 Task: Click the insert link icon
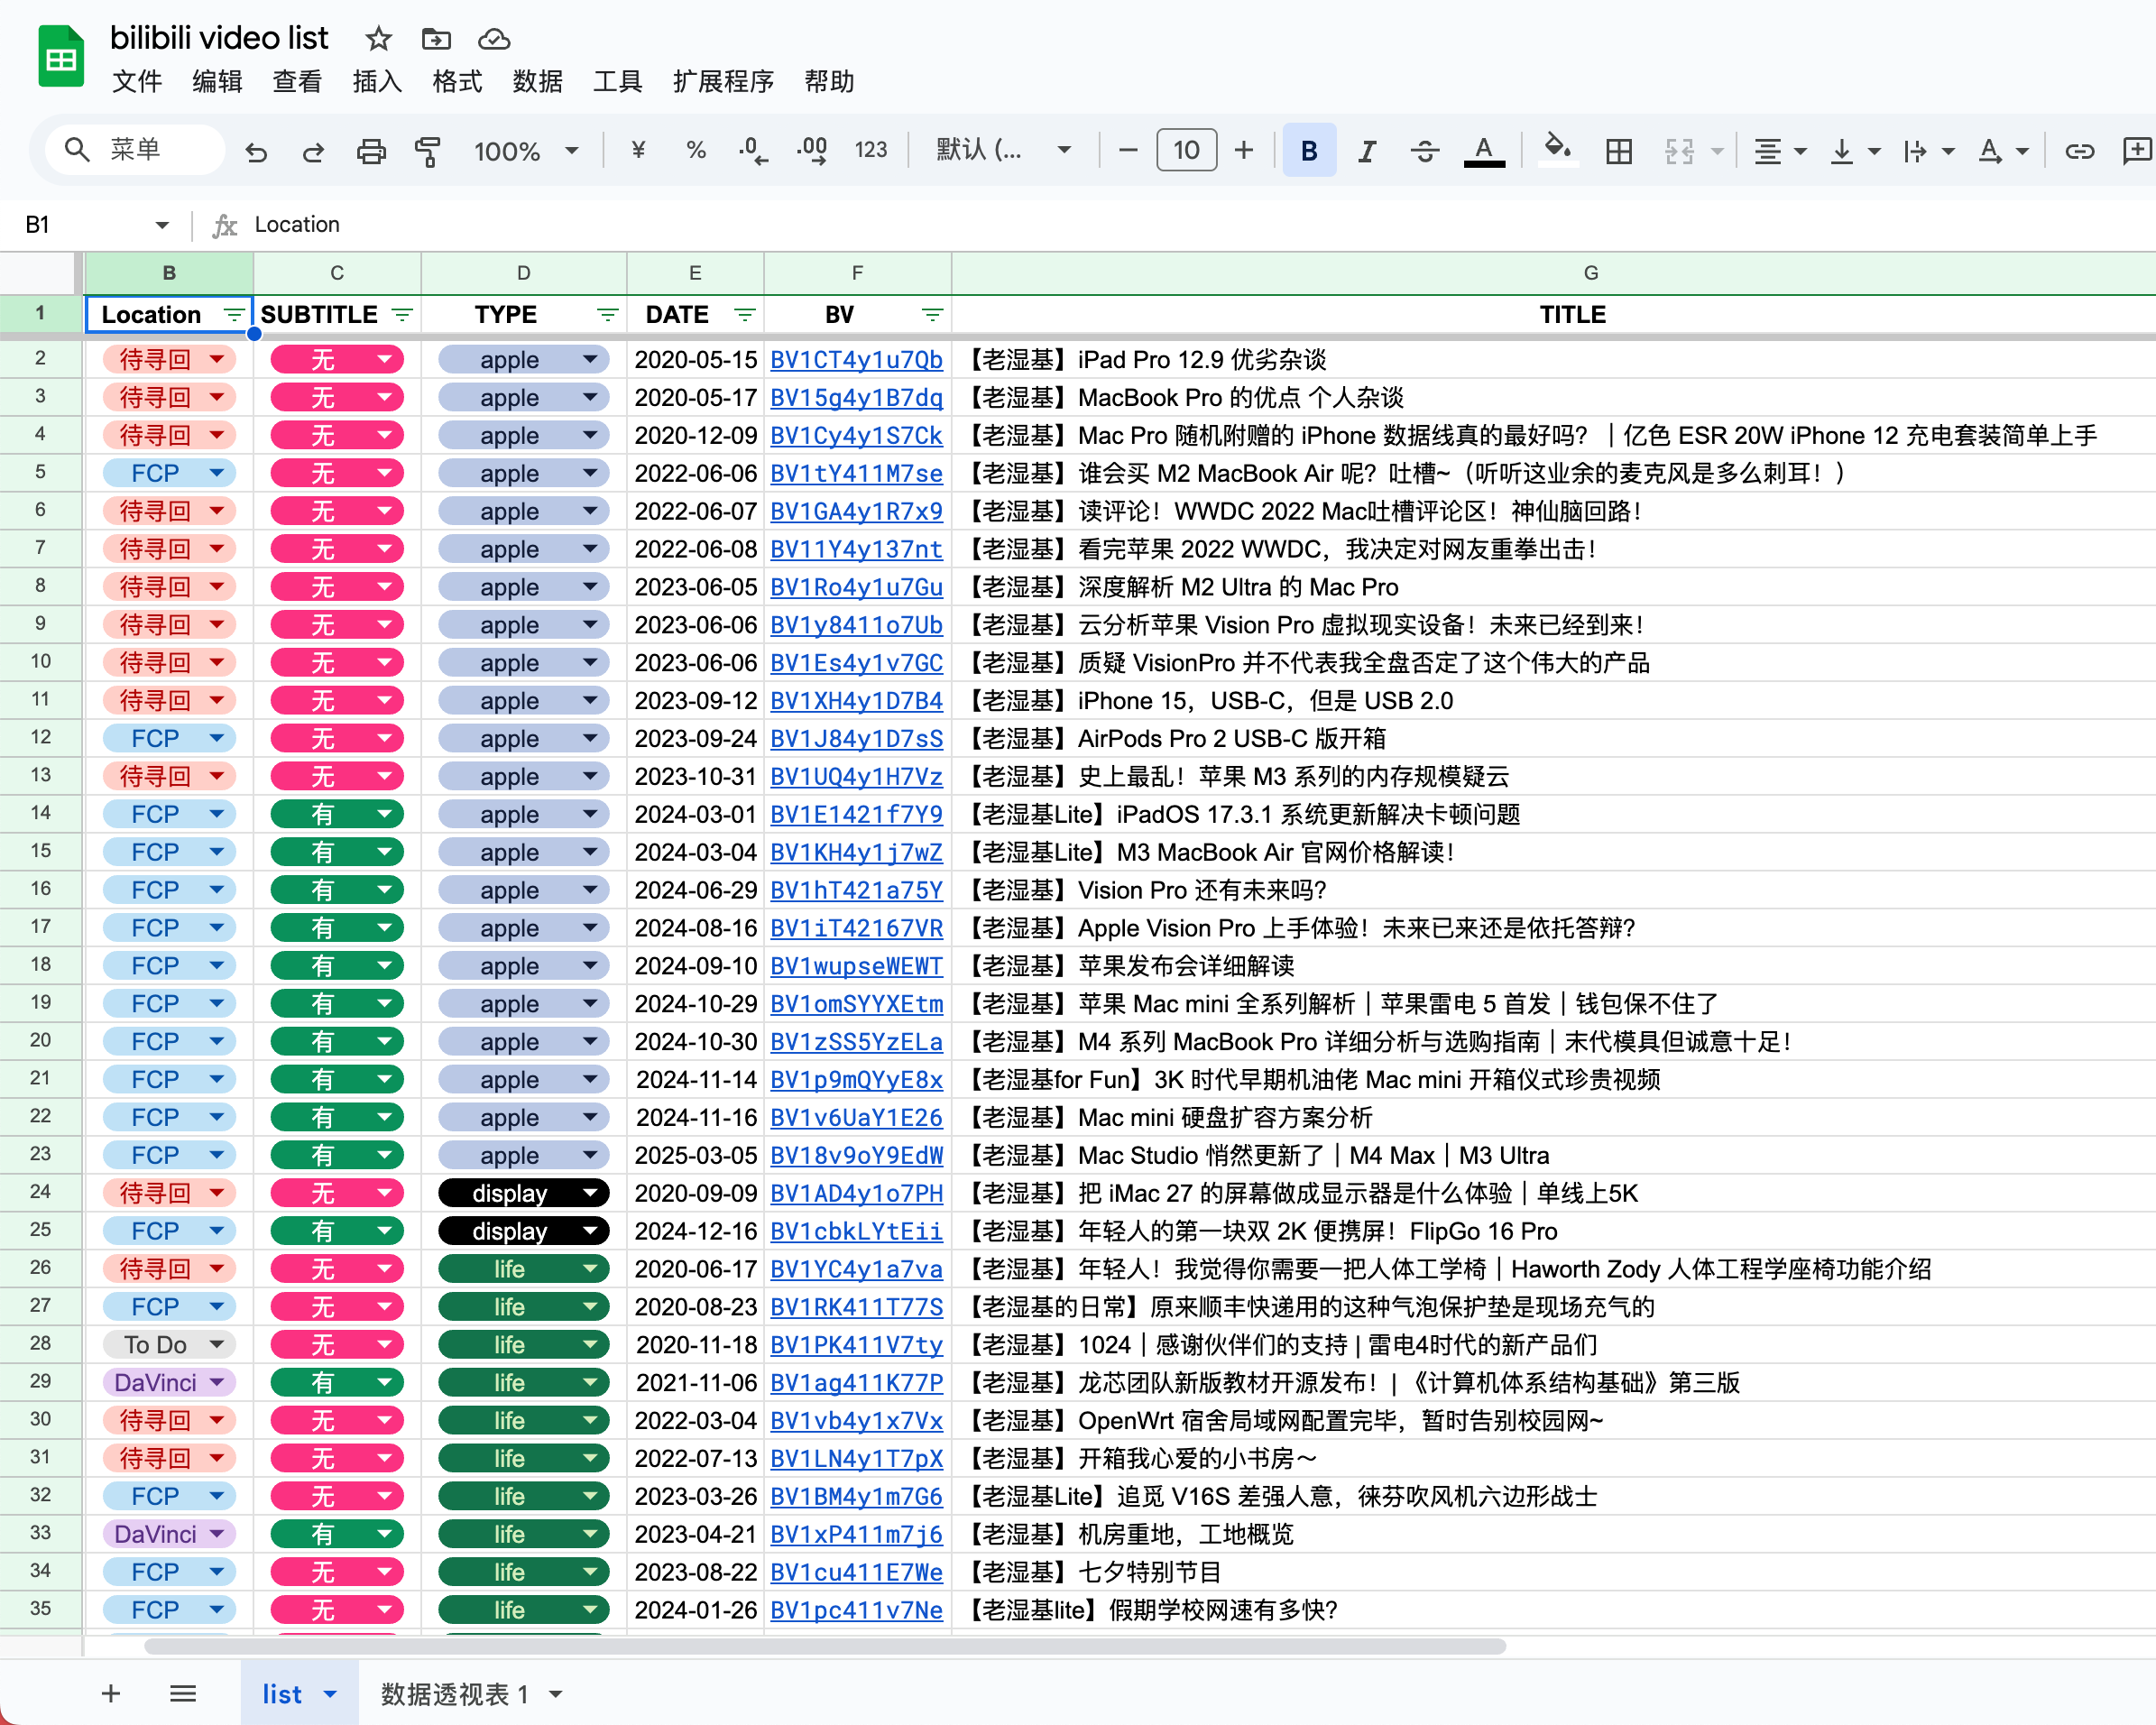pos(2080,150)
